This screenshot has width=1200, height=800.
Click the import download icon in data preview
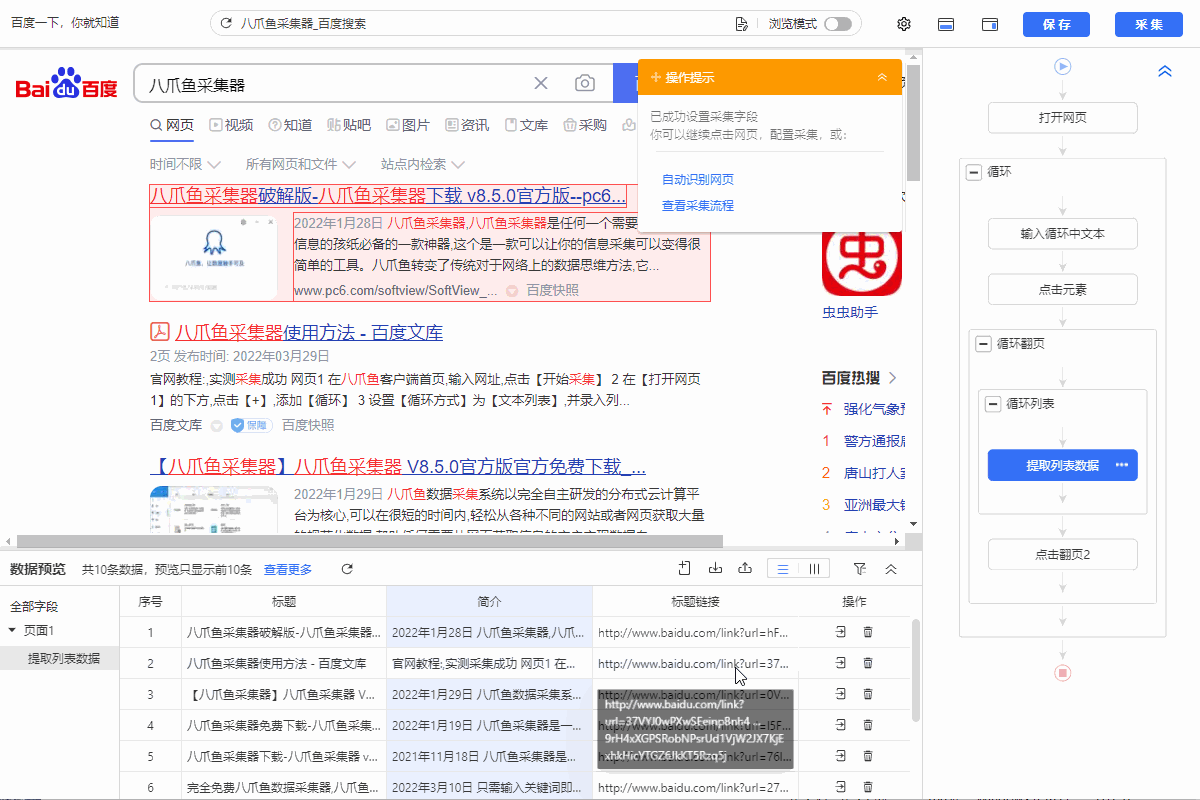pos(715,569)
